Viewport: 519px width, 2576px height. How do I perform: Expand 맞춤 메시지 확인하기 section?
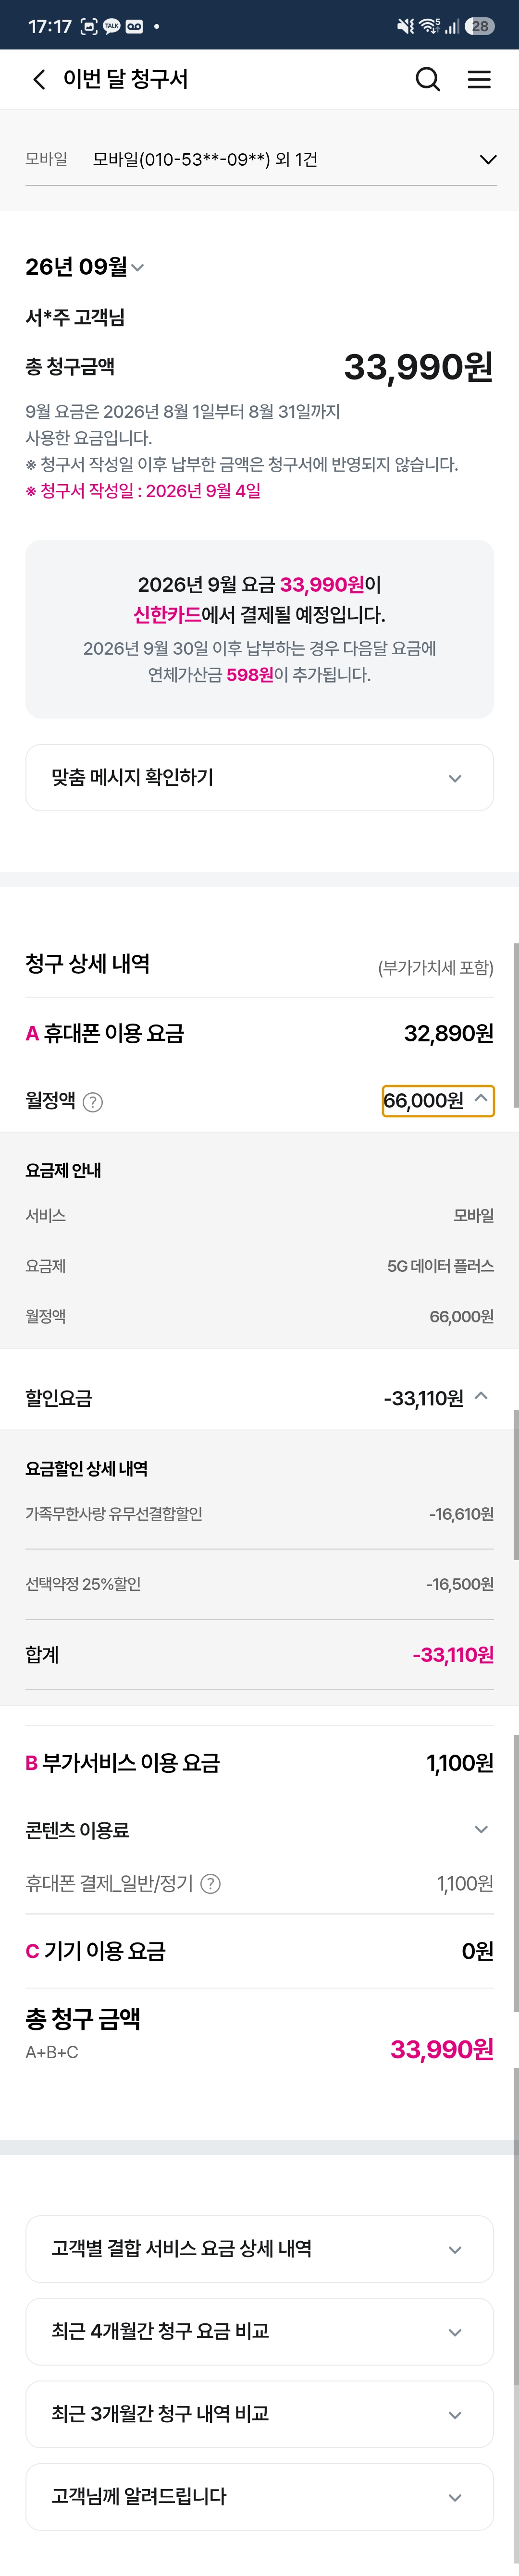pyautogui.click(x=259, y=777)
